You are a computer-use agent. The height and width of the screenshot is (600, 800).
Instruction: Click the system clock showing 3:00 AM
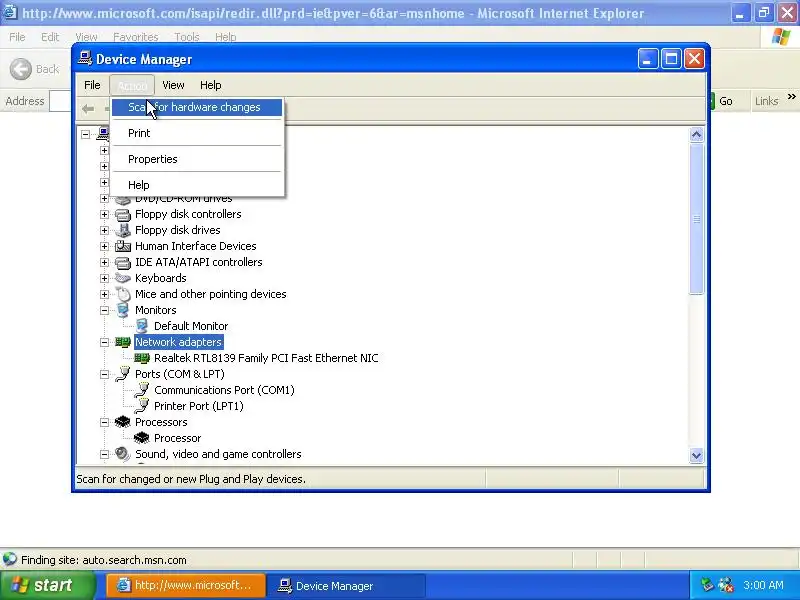point(763,585)
